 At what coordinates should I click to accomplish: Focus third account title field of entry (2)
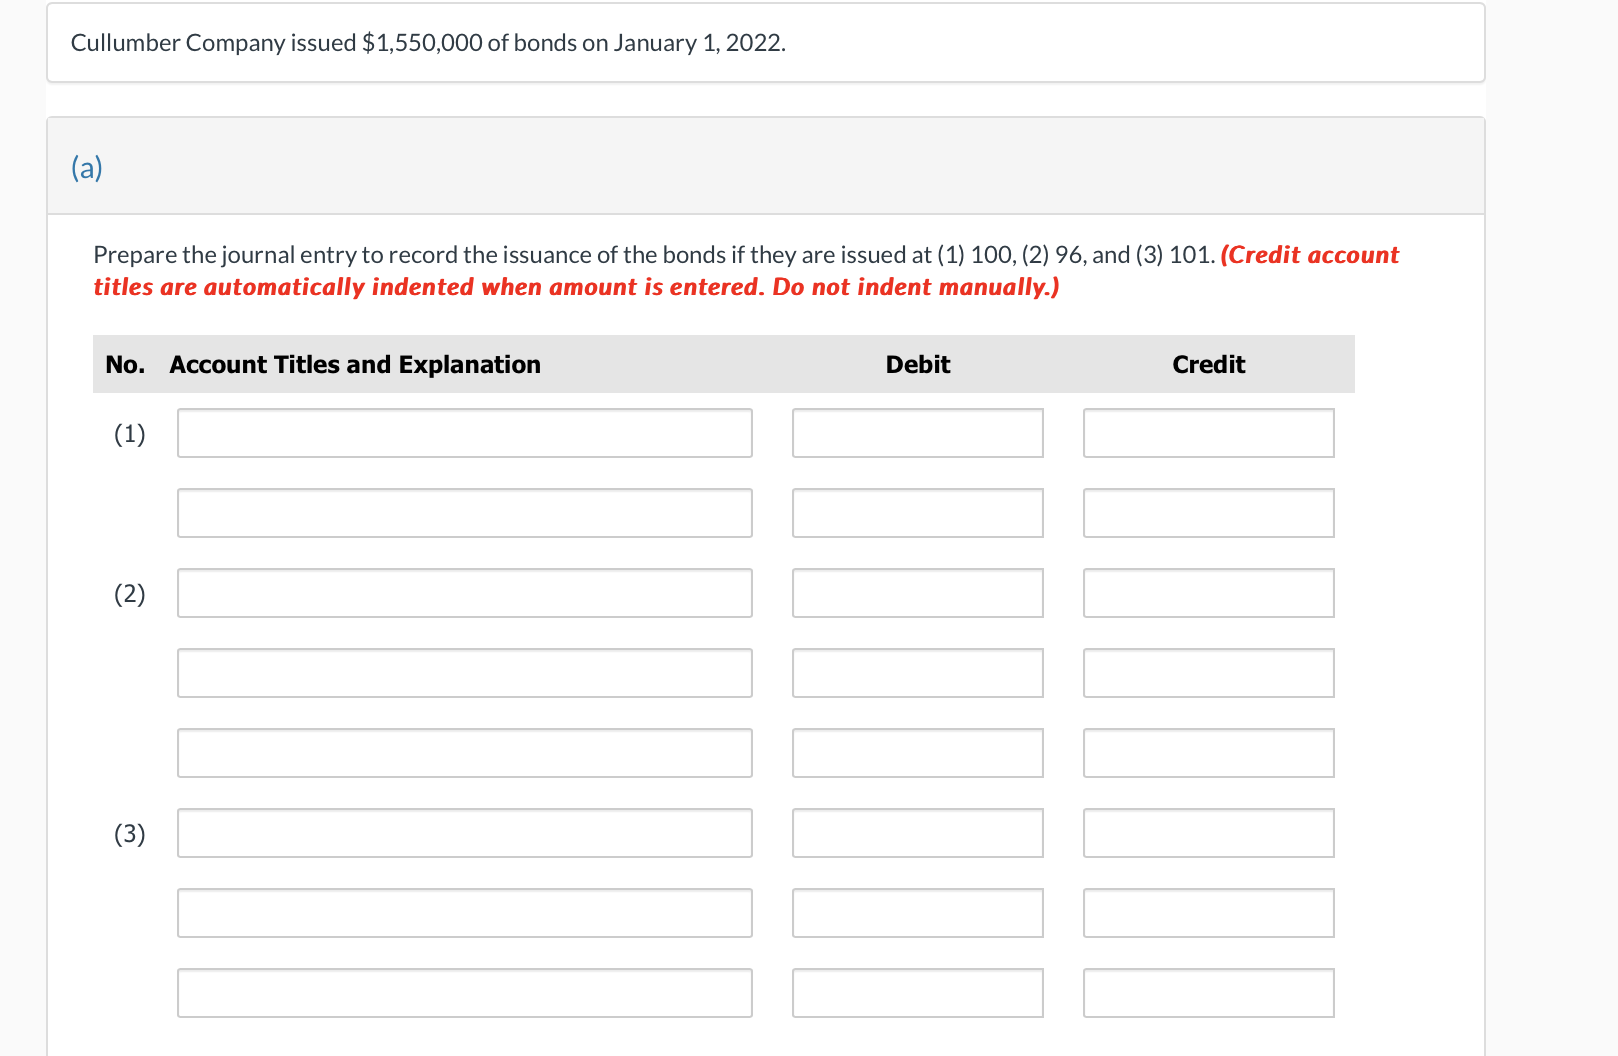465,753
